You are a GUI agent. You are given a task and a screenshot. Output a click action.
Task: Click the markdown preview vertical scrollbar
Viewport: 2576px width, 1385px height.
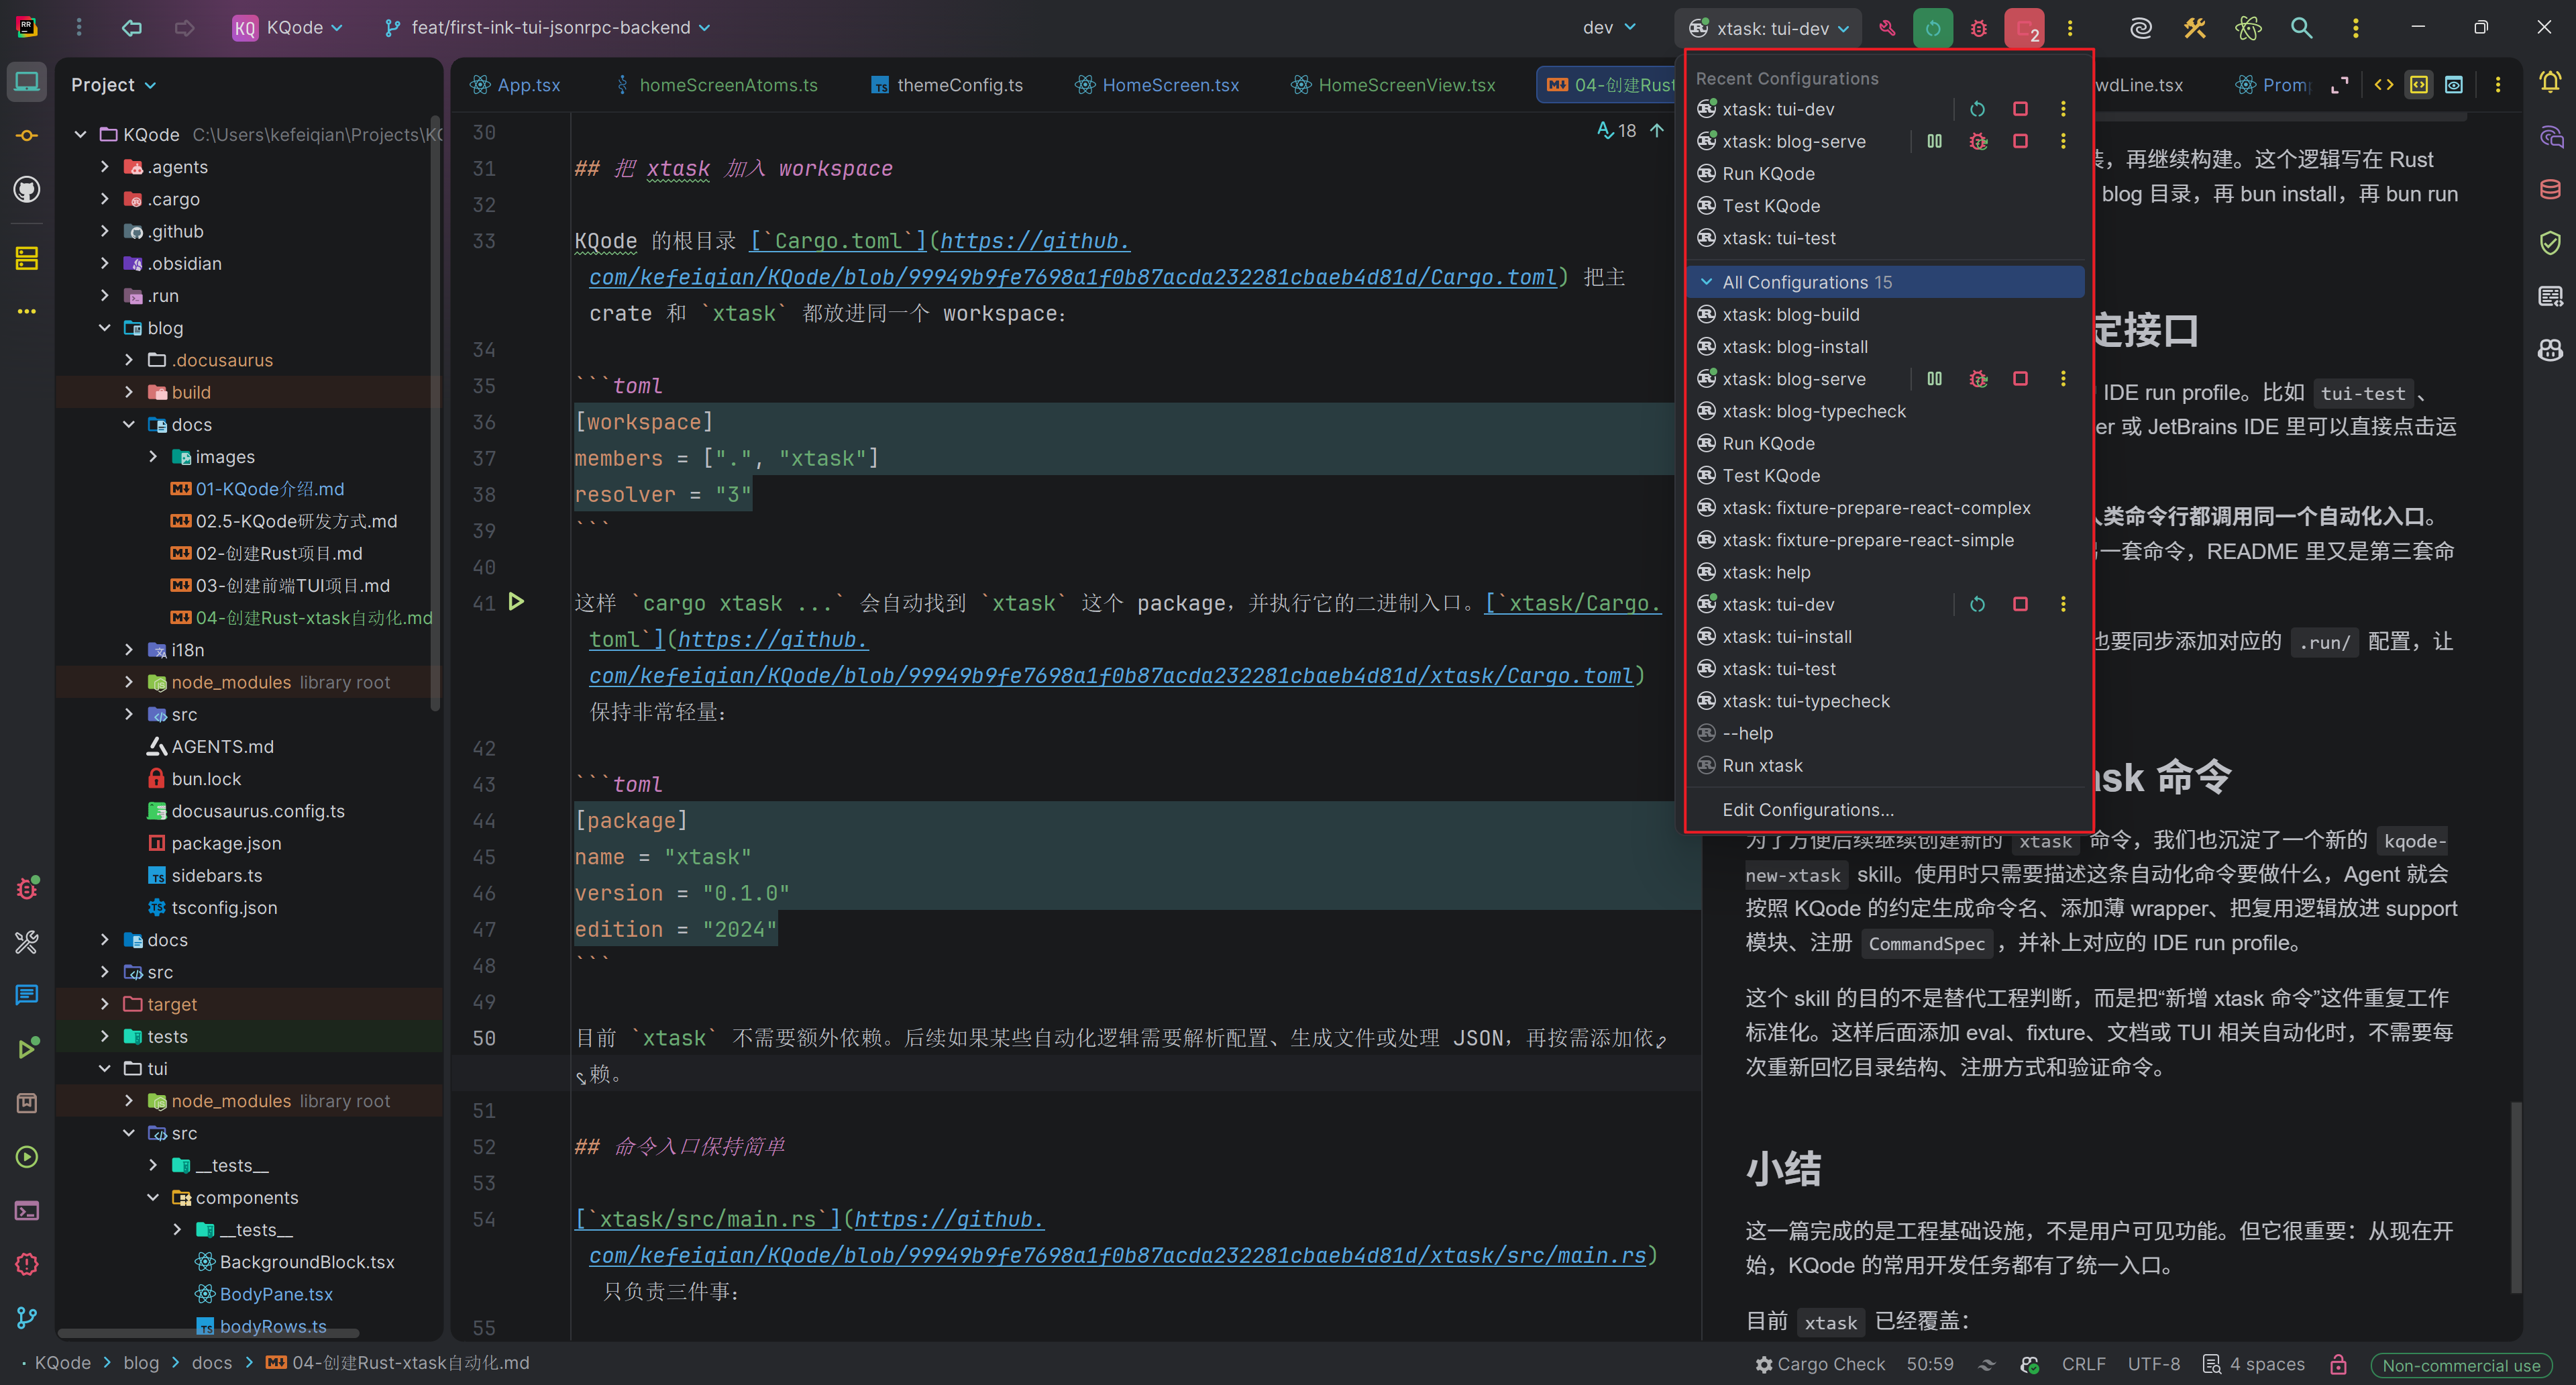[x=2516, y=1198]
